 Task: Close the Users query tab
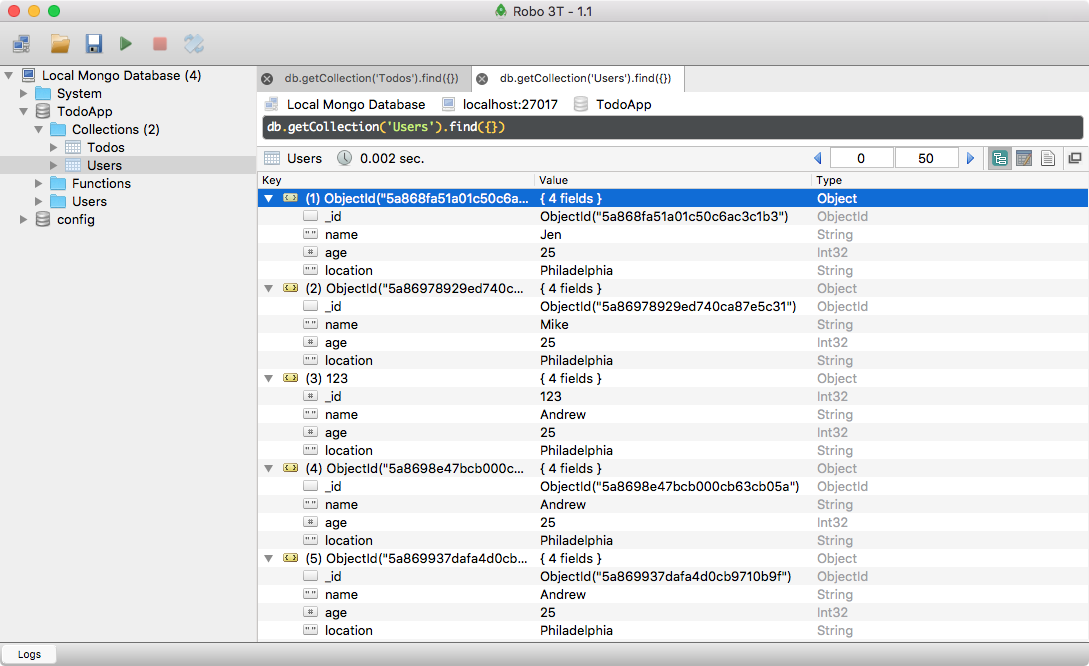482,78
